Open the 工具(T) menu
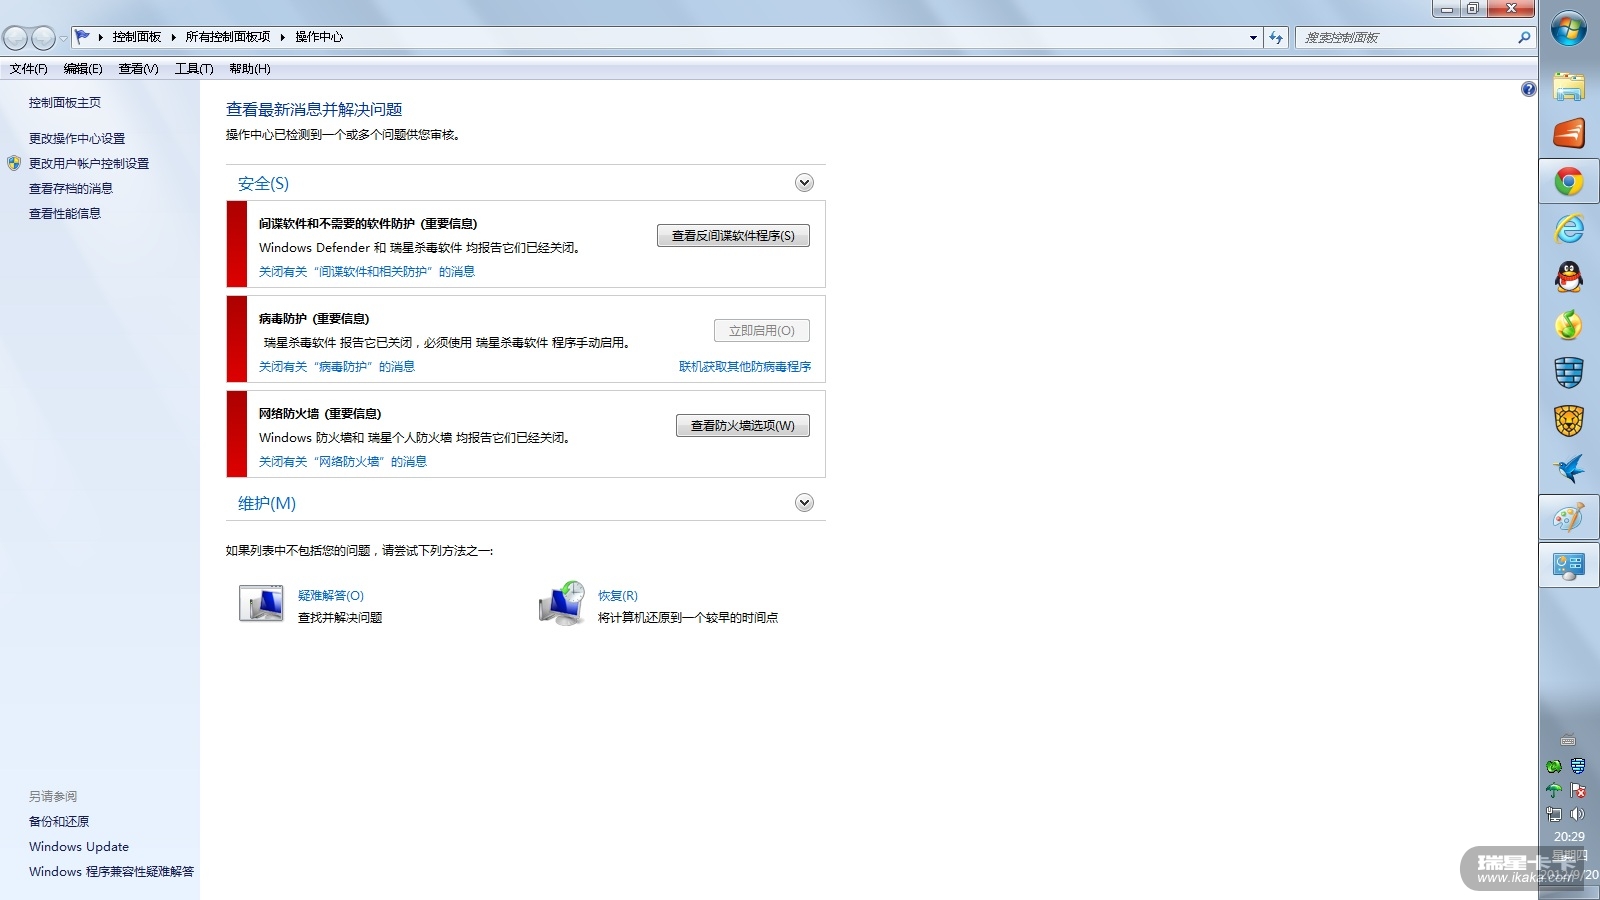 [194, 69]
